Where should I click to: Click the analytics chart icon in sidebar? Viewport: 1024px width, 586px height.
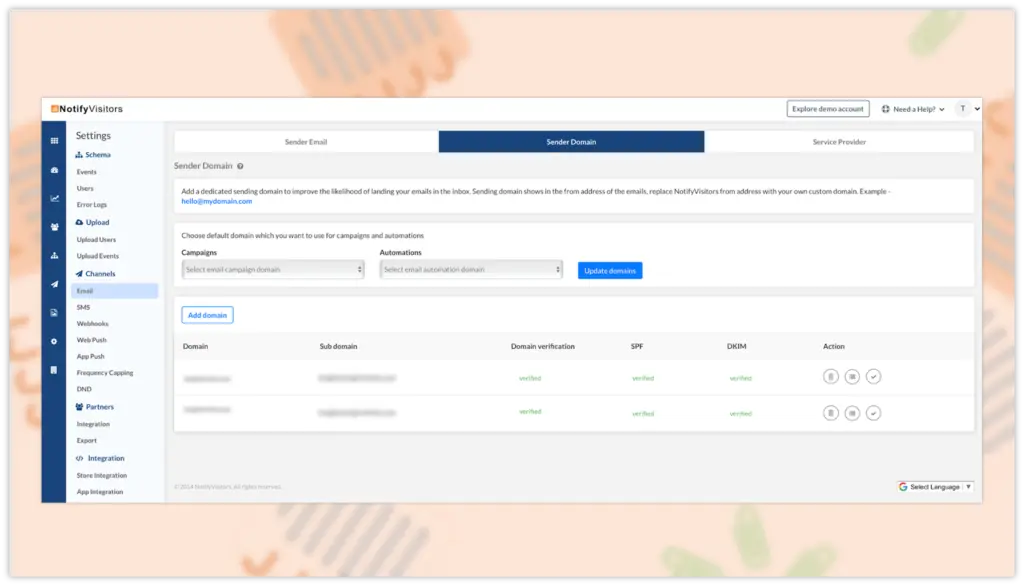click(x=54, y=198)
